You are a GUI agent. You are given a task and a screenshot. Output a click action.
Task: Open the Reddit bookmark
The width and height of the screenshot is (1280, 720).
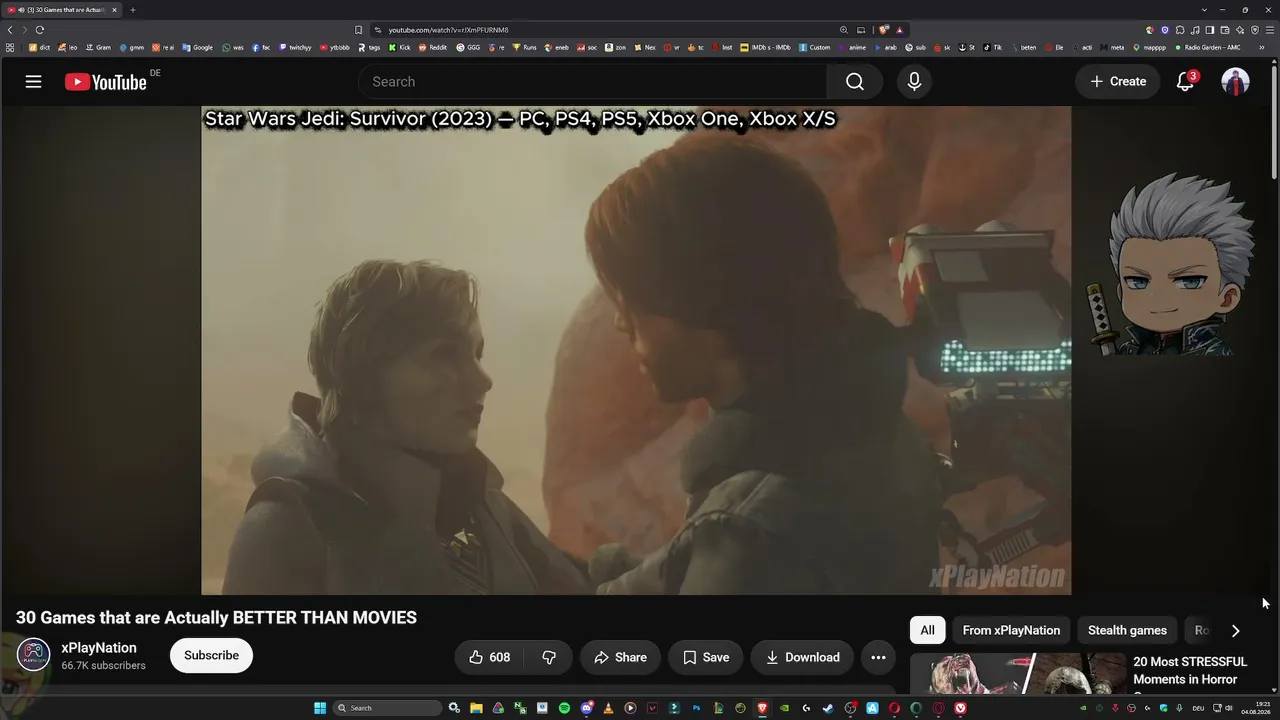coord(433,47)
